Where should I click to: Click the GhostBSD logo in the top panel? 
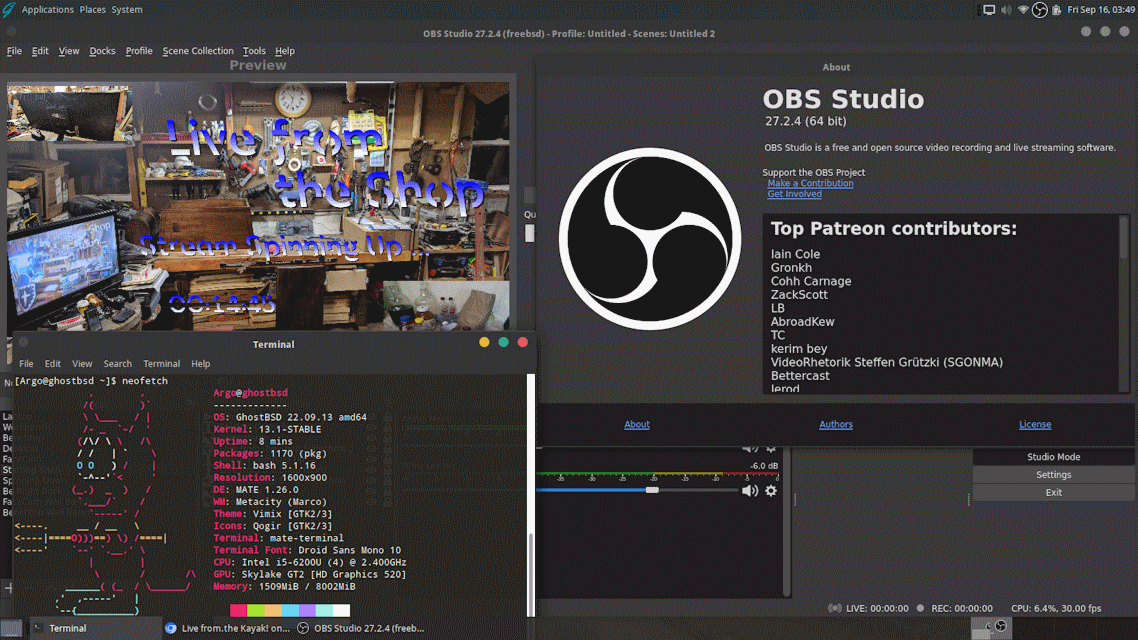point(9,9)
